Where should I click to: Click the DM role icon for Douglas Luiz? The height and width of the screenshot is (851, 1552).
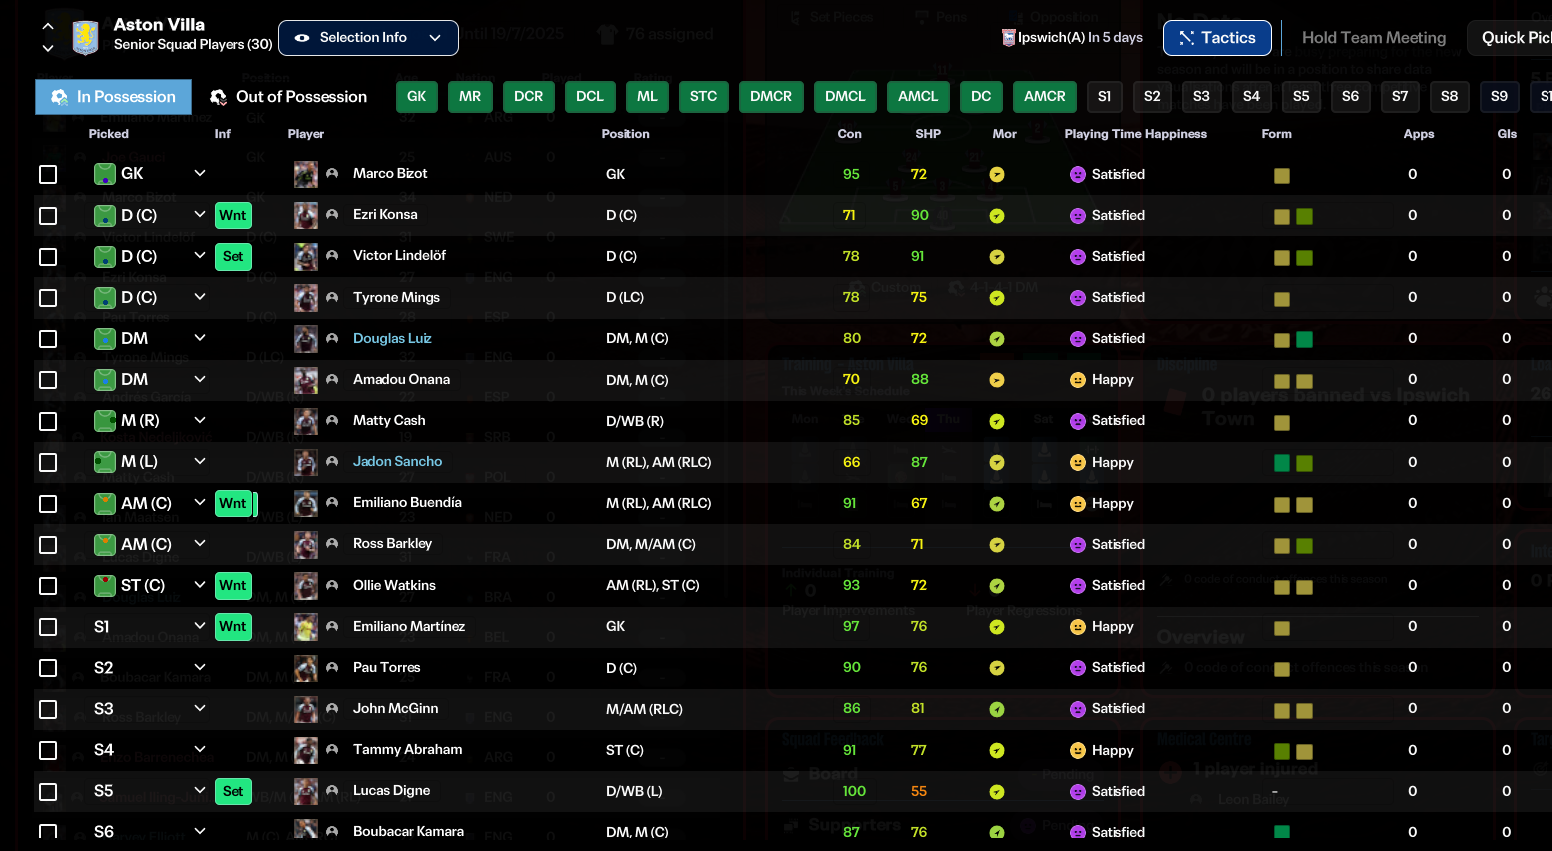[x=105, y=338]
